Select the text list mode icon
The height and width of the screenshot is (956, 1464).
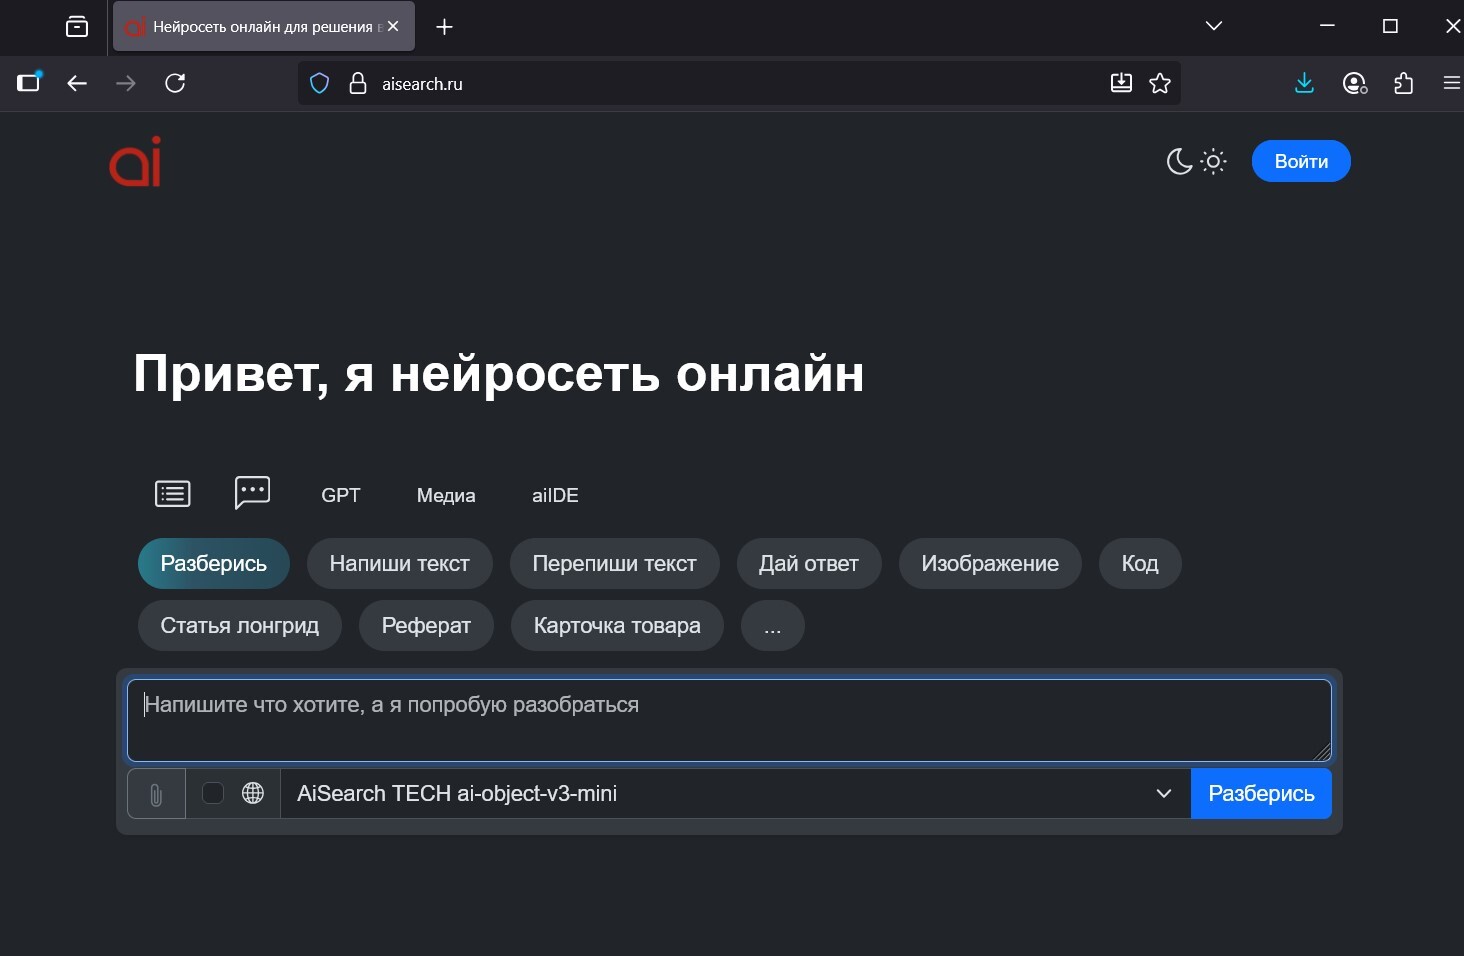click(173, 494)
